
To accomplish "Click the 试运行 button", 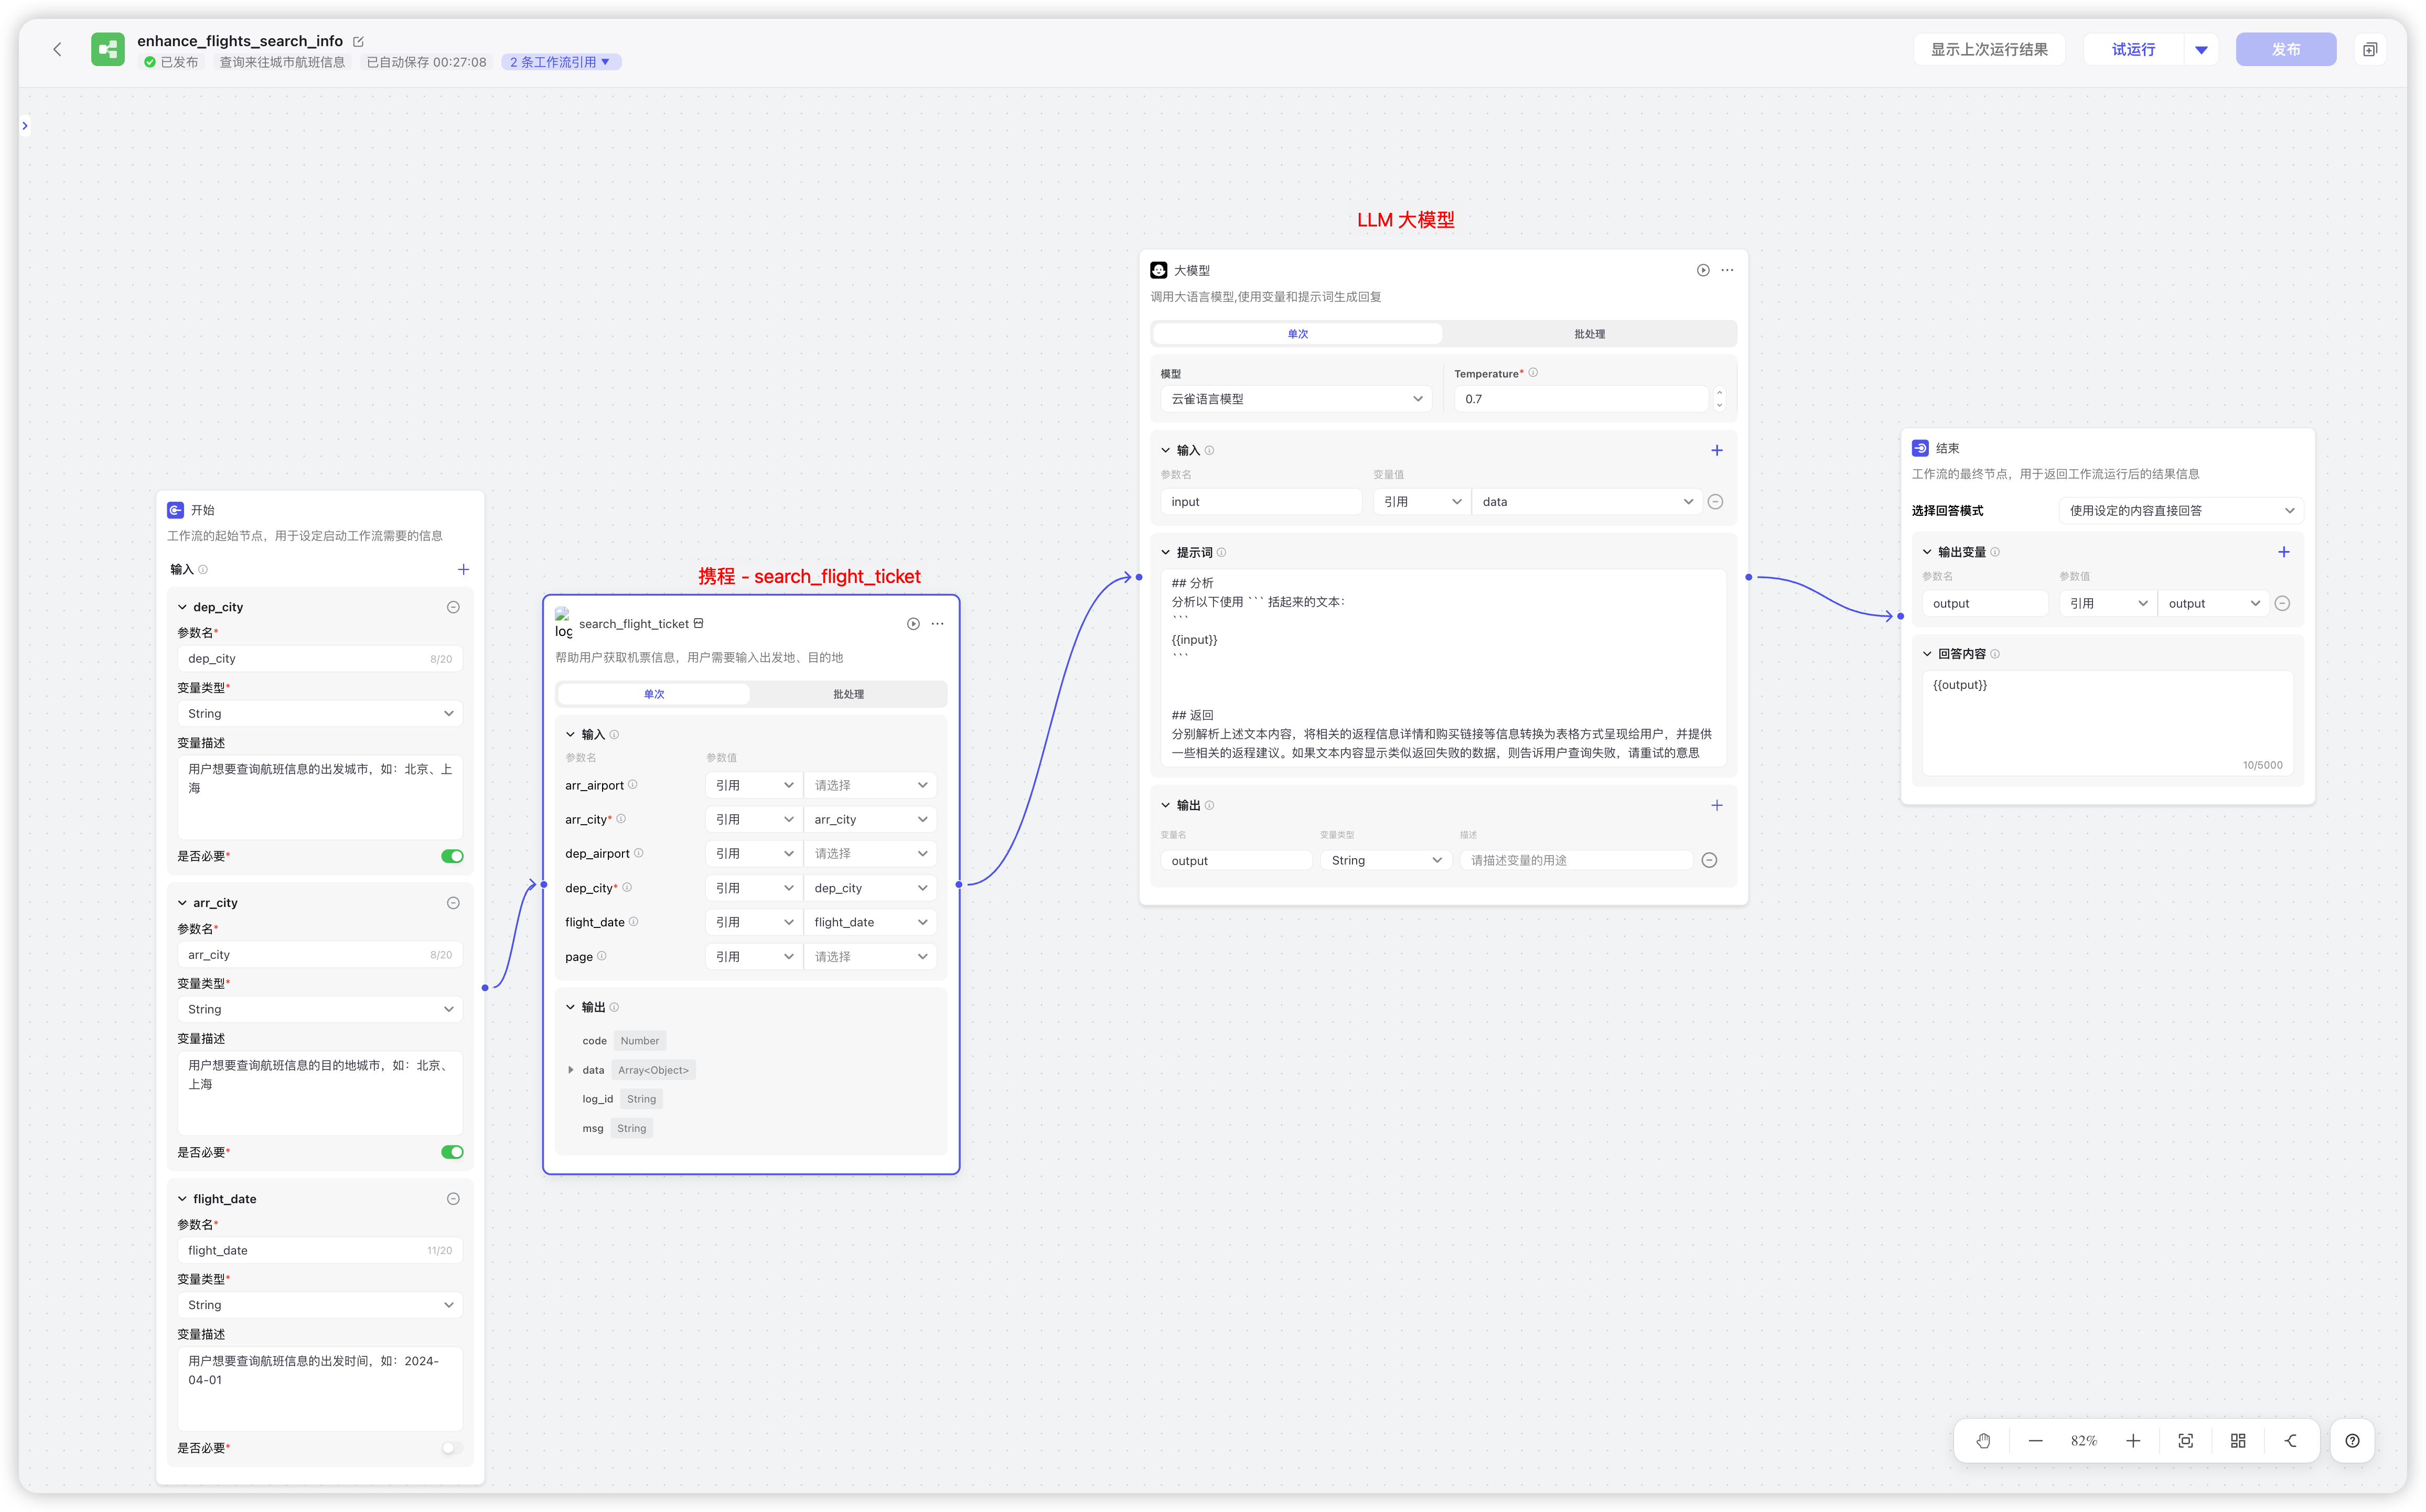I will point(2133,49).
